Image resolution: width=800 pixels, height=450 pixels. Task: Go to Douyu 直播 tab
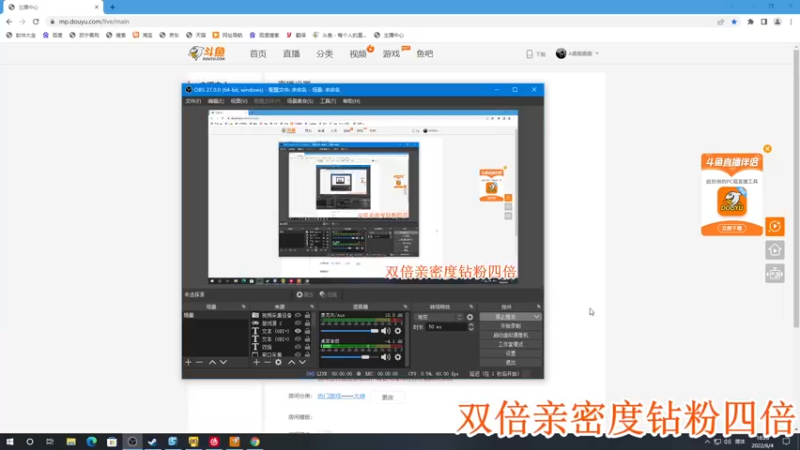[x=291, y=54]
